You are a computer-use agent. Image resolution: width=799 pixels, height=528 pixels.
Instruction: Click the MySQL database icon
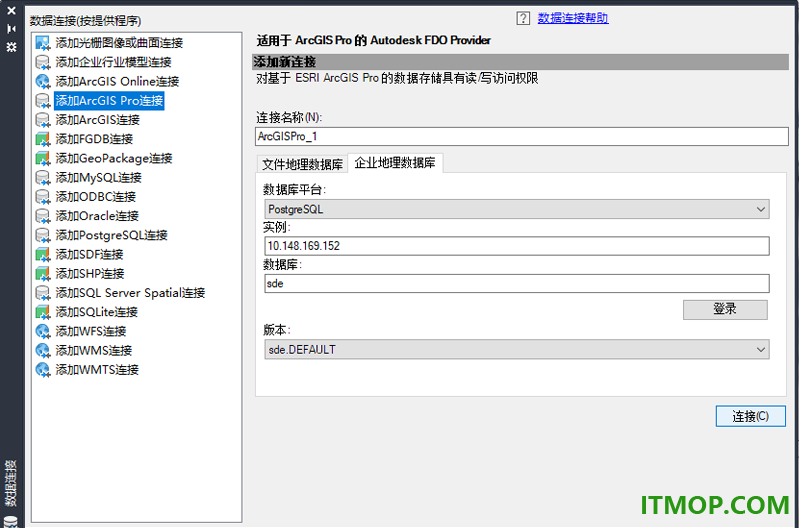43,177
